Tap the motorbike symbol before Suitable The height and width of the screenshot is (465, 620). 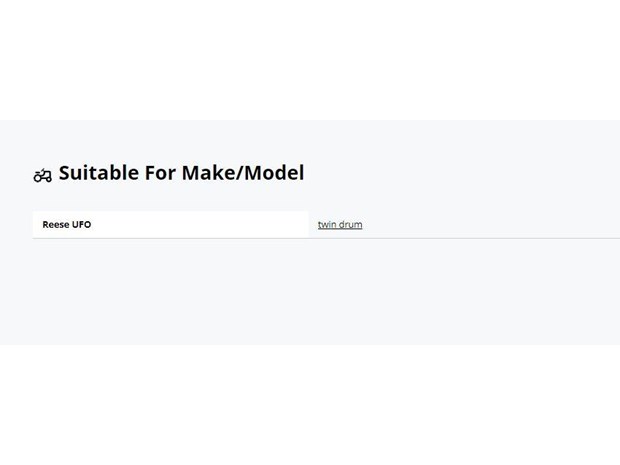[43, 175]
